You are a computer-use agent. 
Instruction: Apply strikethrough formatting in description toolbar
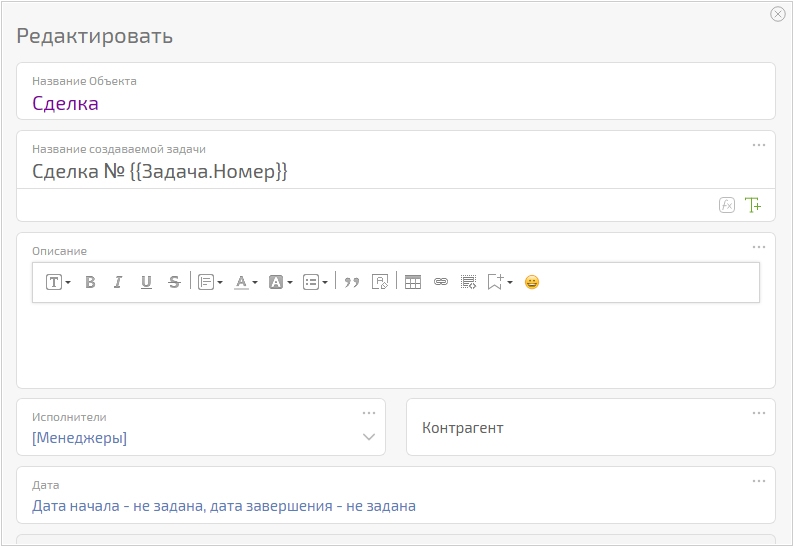pyautogui.click(x=174, y=282)
